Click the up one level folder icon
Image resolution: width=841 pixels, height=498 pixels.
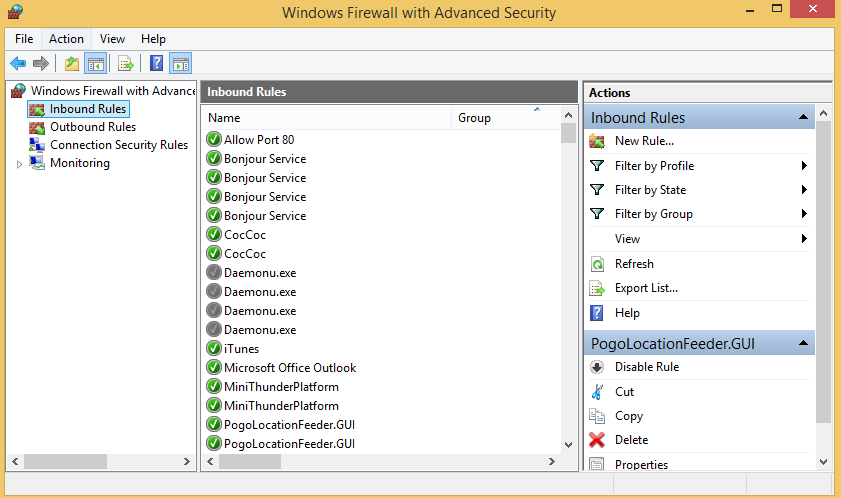pos(72,64)
